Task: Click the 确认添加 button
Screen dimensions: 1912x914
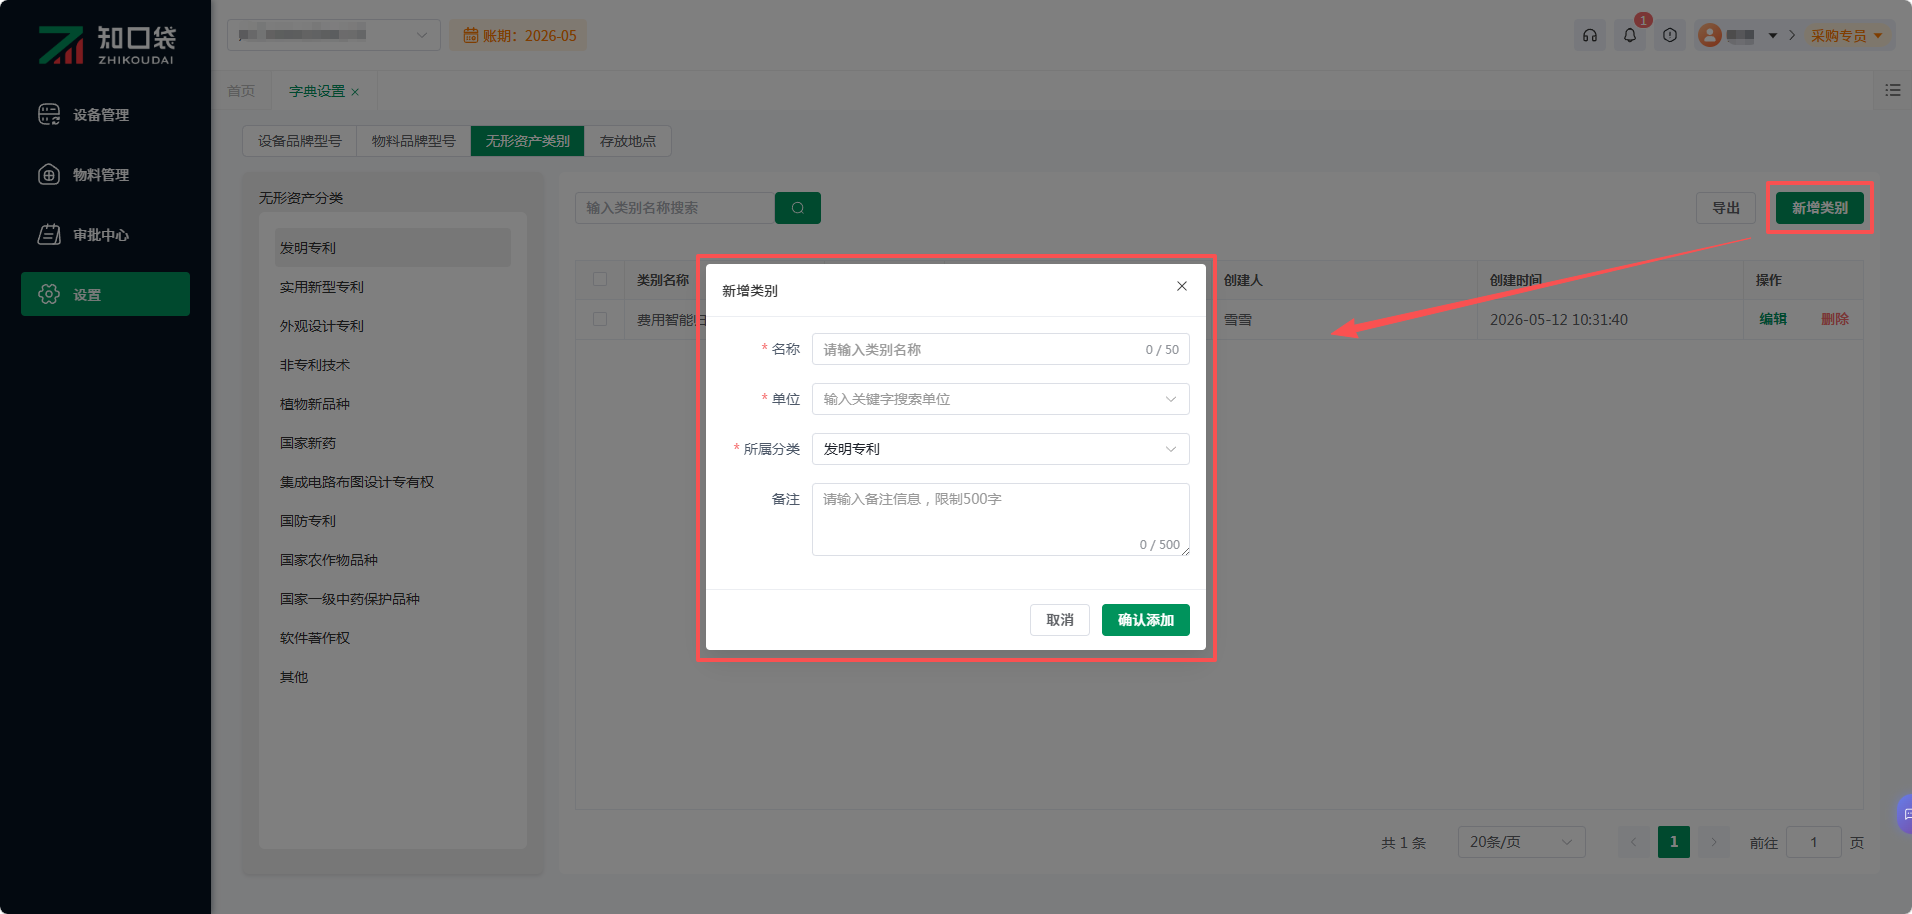Action: (x=1145, y=620)
